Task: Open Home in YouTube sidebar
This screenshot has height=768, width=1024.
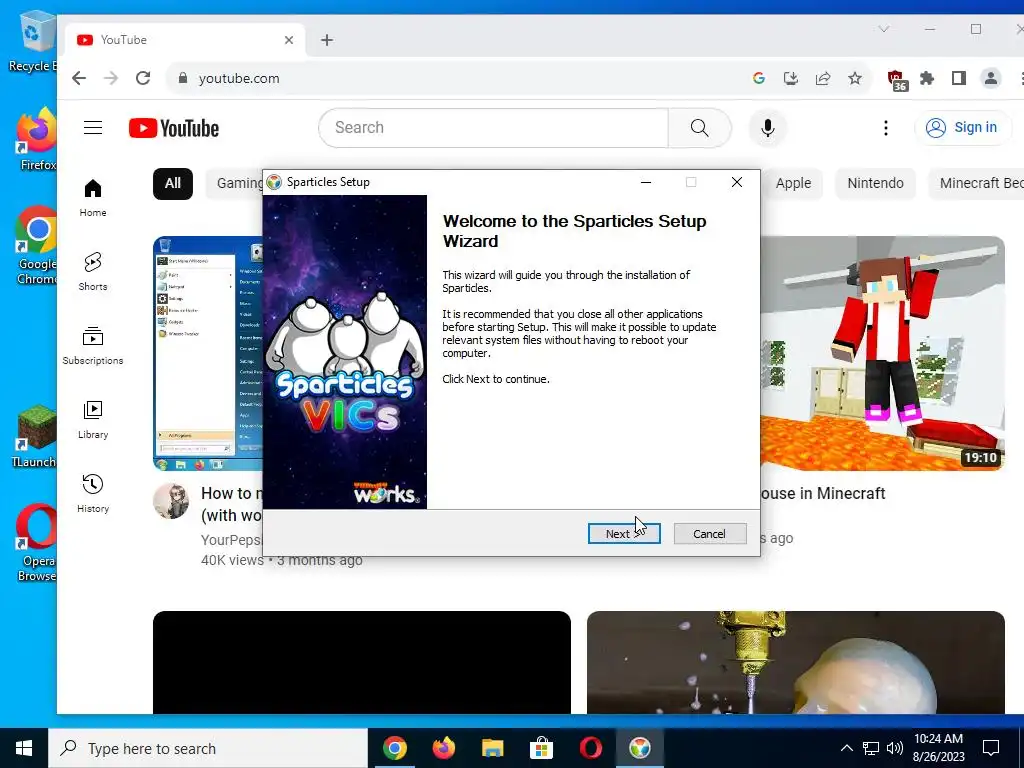Action: 93,198
